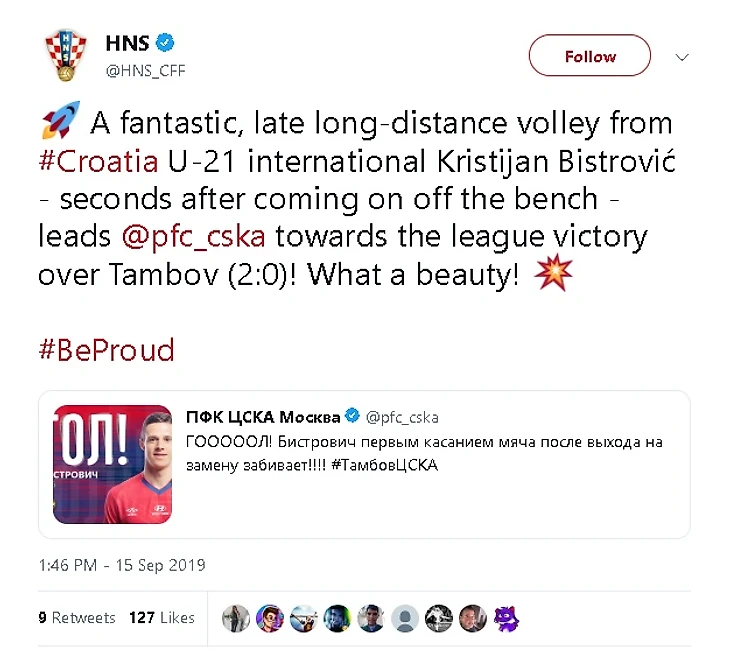Click the ПФК ЦСКА Москва account name
The image size is (730, 651).
[263, 416]
